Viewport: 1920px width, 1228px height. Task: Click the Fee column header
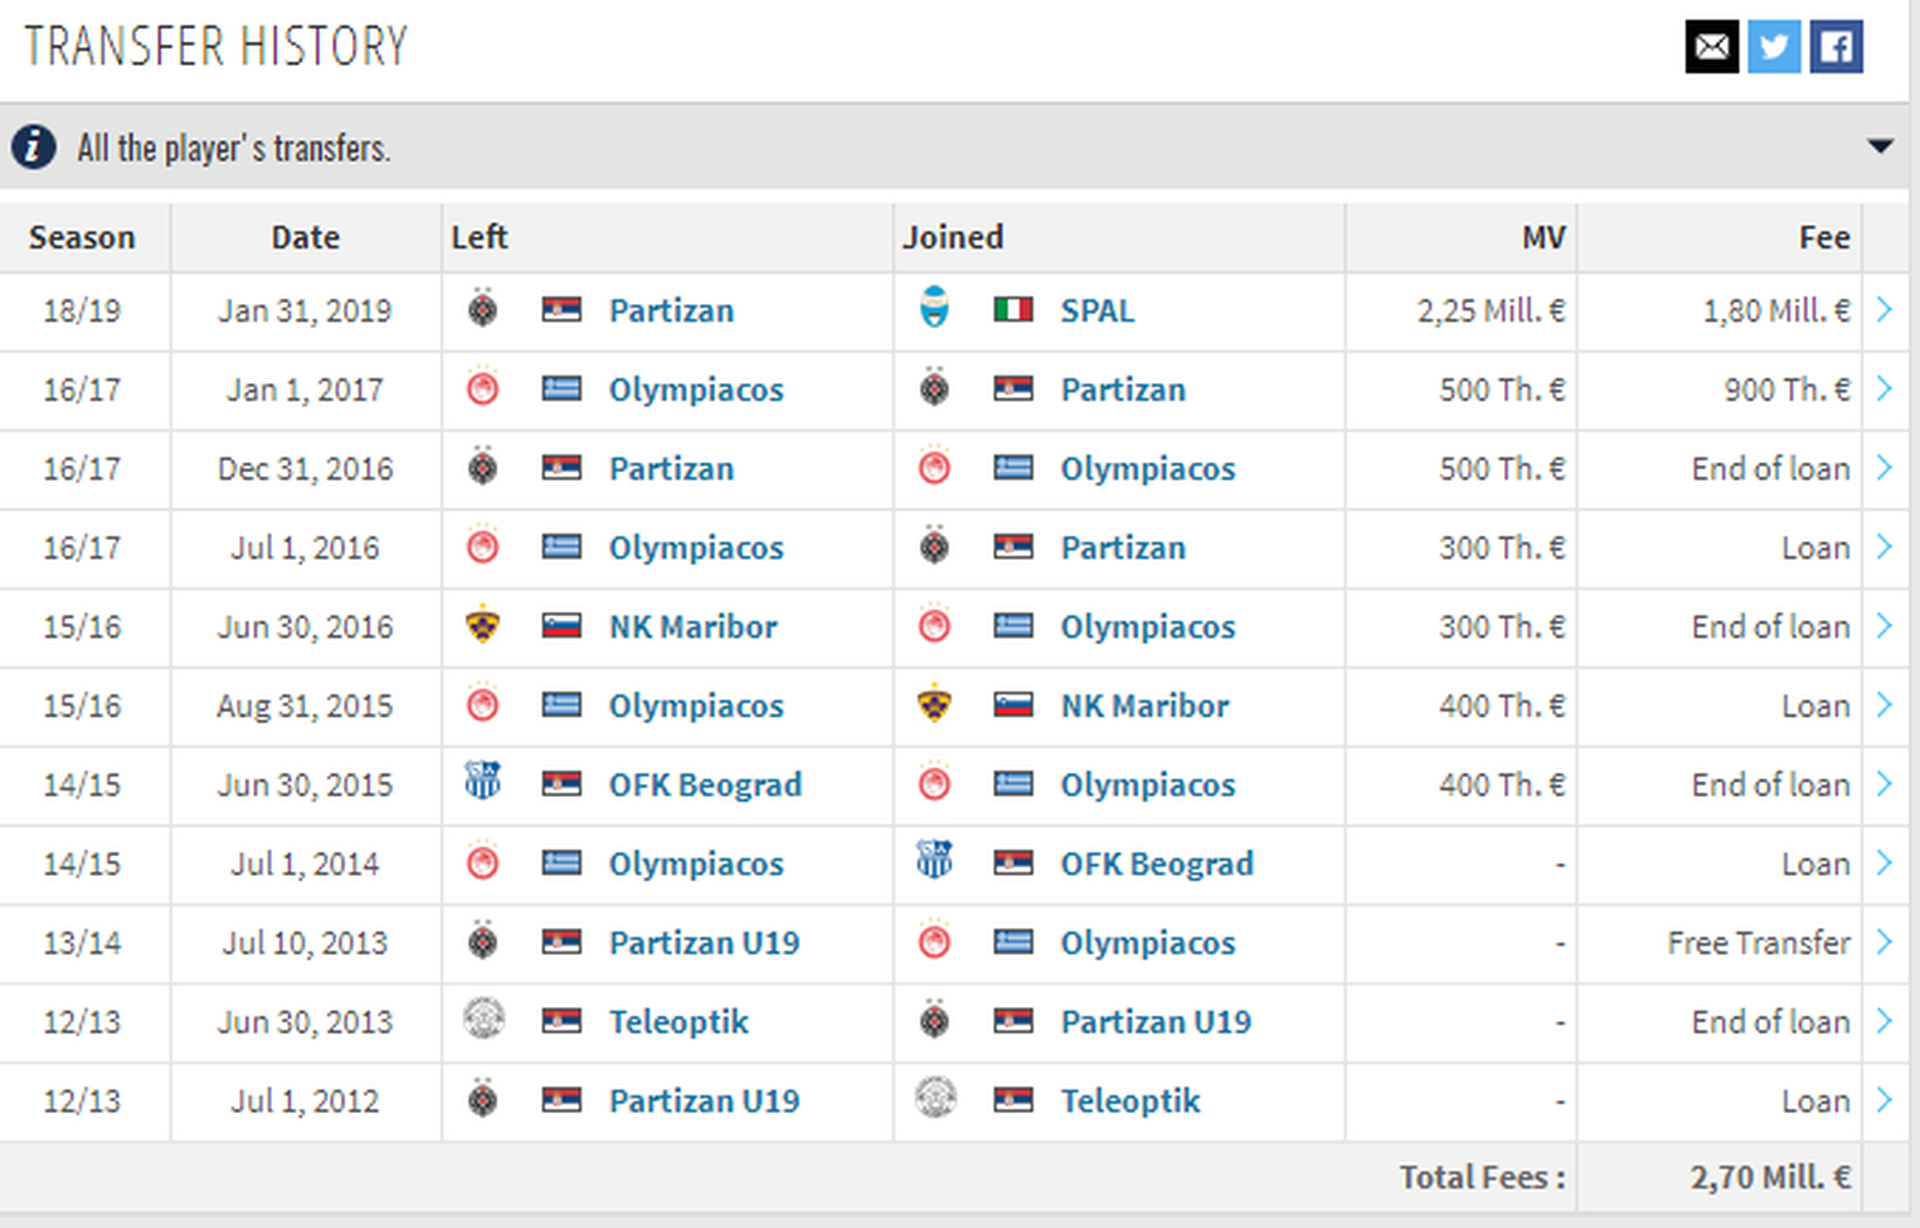(x=1824, y=238)
